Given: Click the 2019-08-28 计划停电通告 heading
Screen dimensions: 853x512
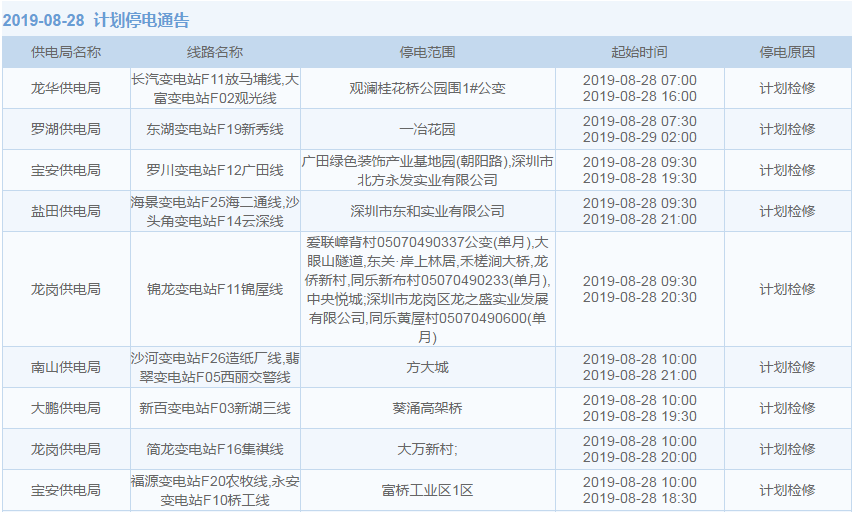Looking at the screenshot, I should coord(96,20).
